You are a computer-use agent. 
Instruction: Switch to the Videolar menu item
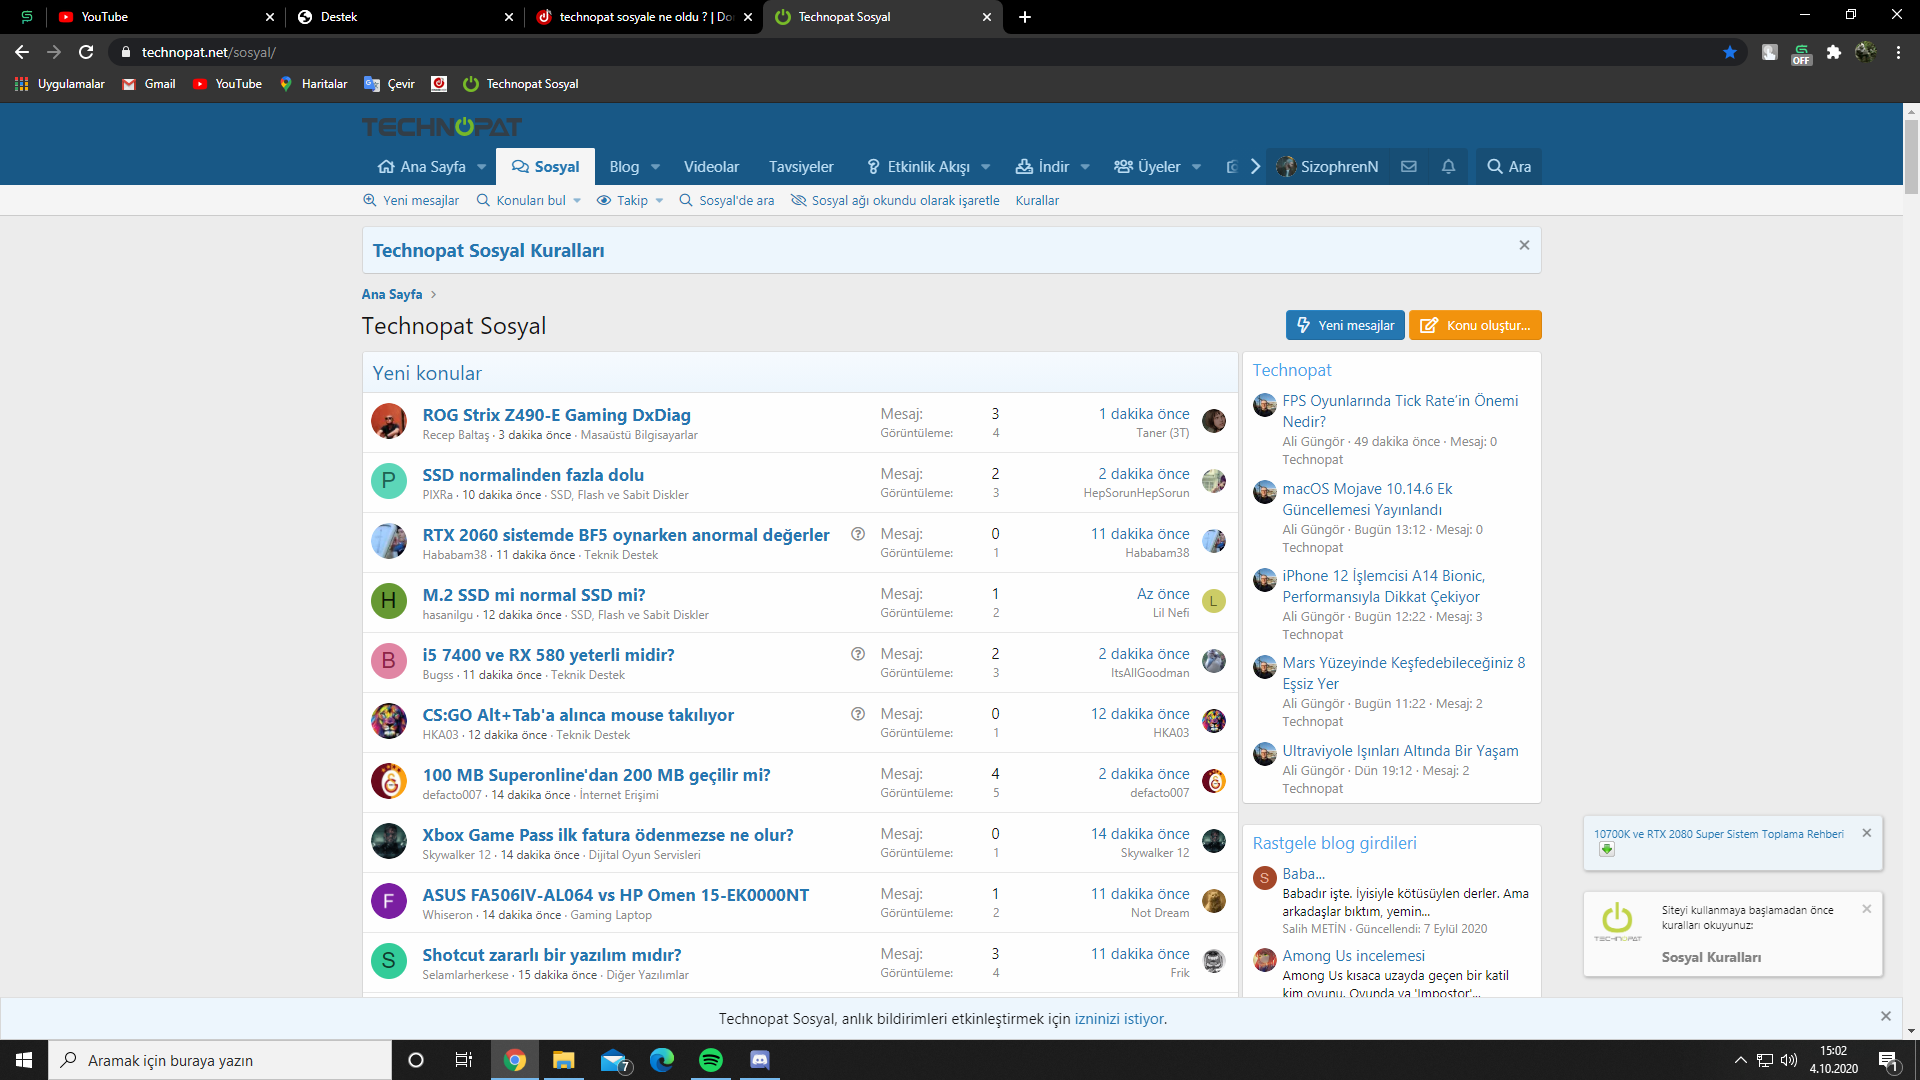[x=711, y=167]
